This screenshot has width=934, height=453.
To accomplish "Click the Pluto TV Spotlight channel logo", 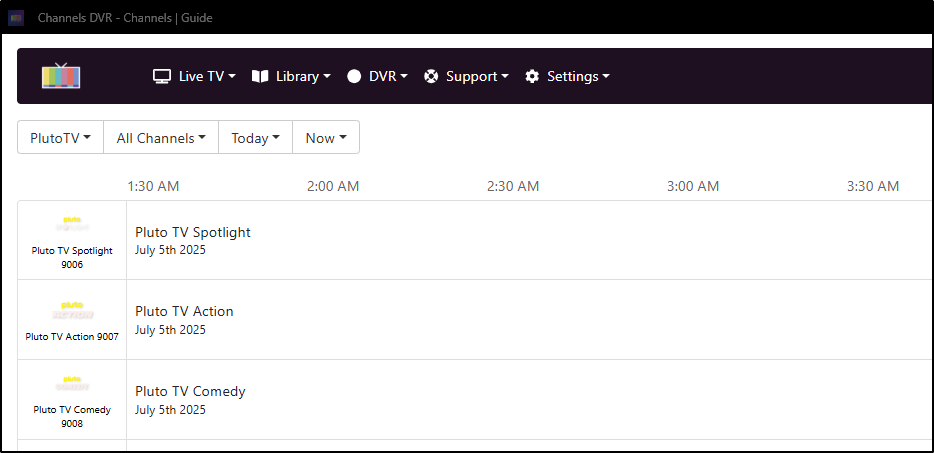I will 72,224.
